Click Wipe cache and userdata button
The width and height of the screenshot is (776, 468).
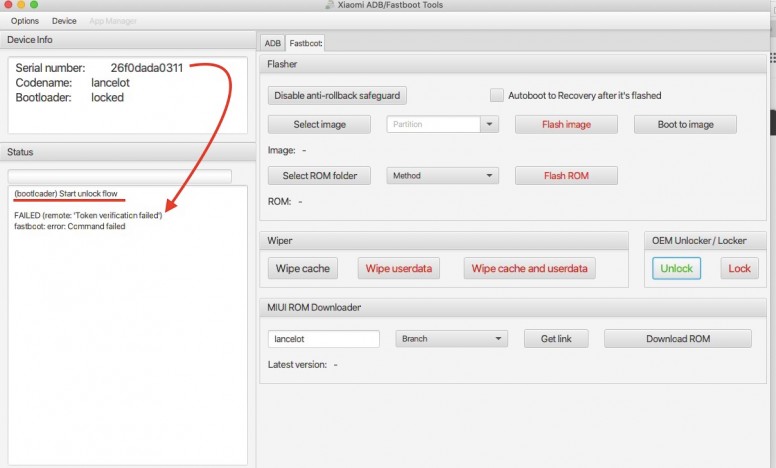[x=530, y=268]
